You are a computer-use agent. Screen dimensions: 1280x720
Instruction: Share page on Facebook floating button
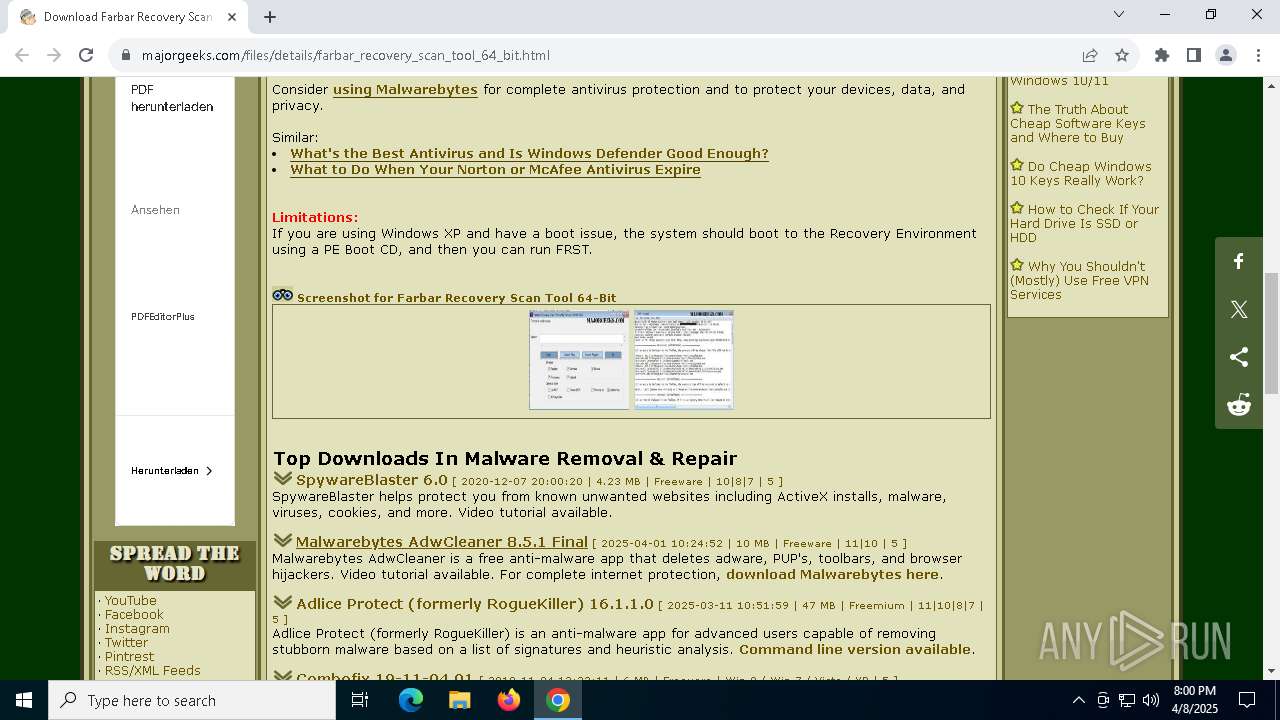pyautogui.click(x=1239, y=261)
